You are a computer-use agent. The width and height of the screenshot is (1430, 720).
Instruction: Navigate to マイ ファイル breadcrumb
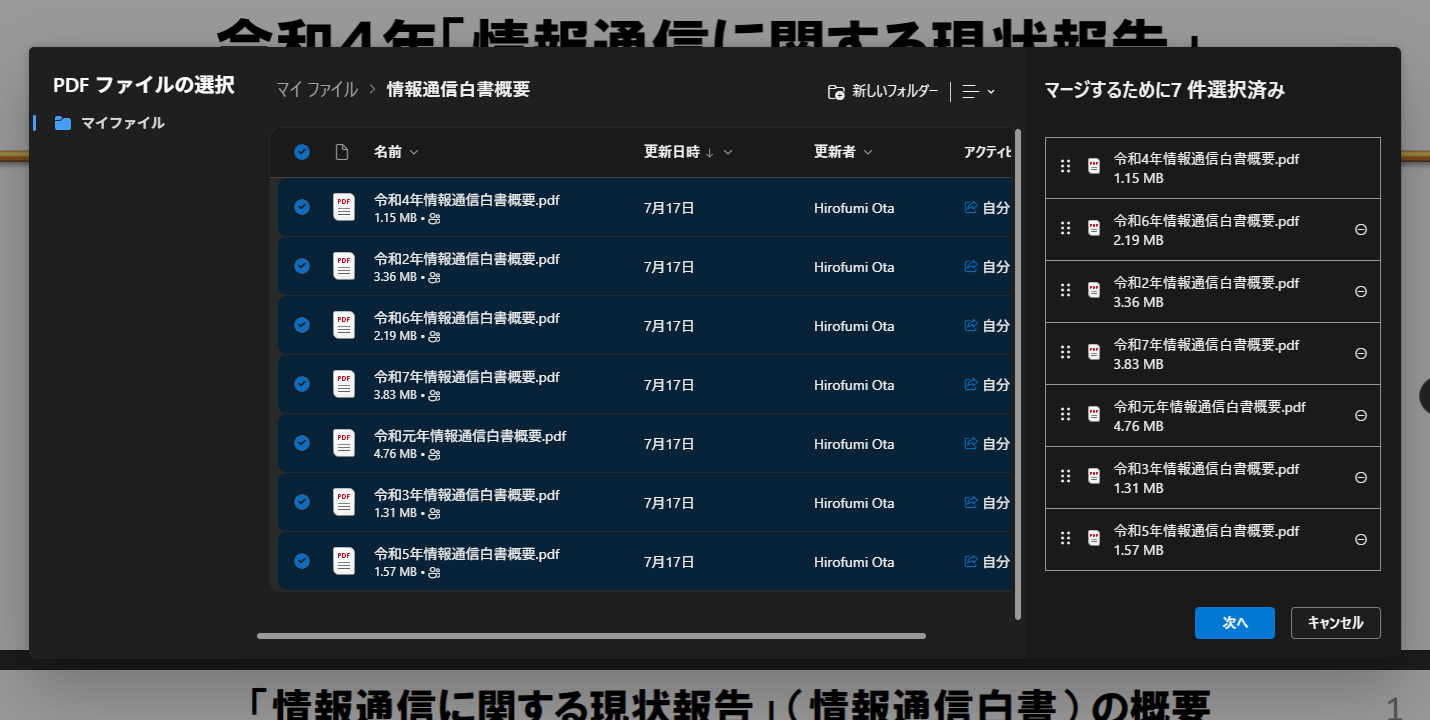click(317, 90)
